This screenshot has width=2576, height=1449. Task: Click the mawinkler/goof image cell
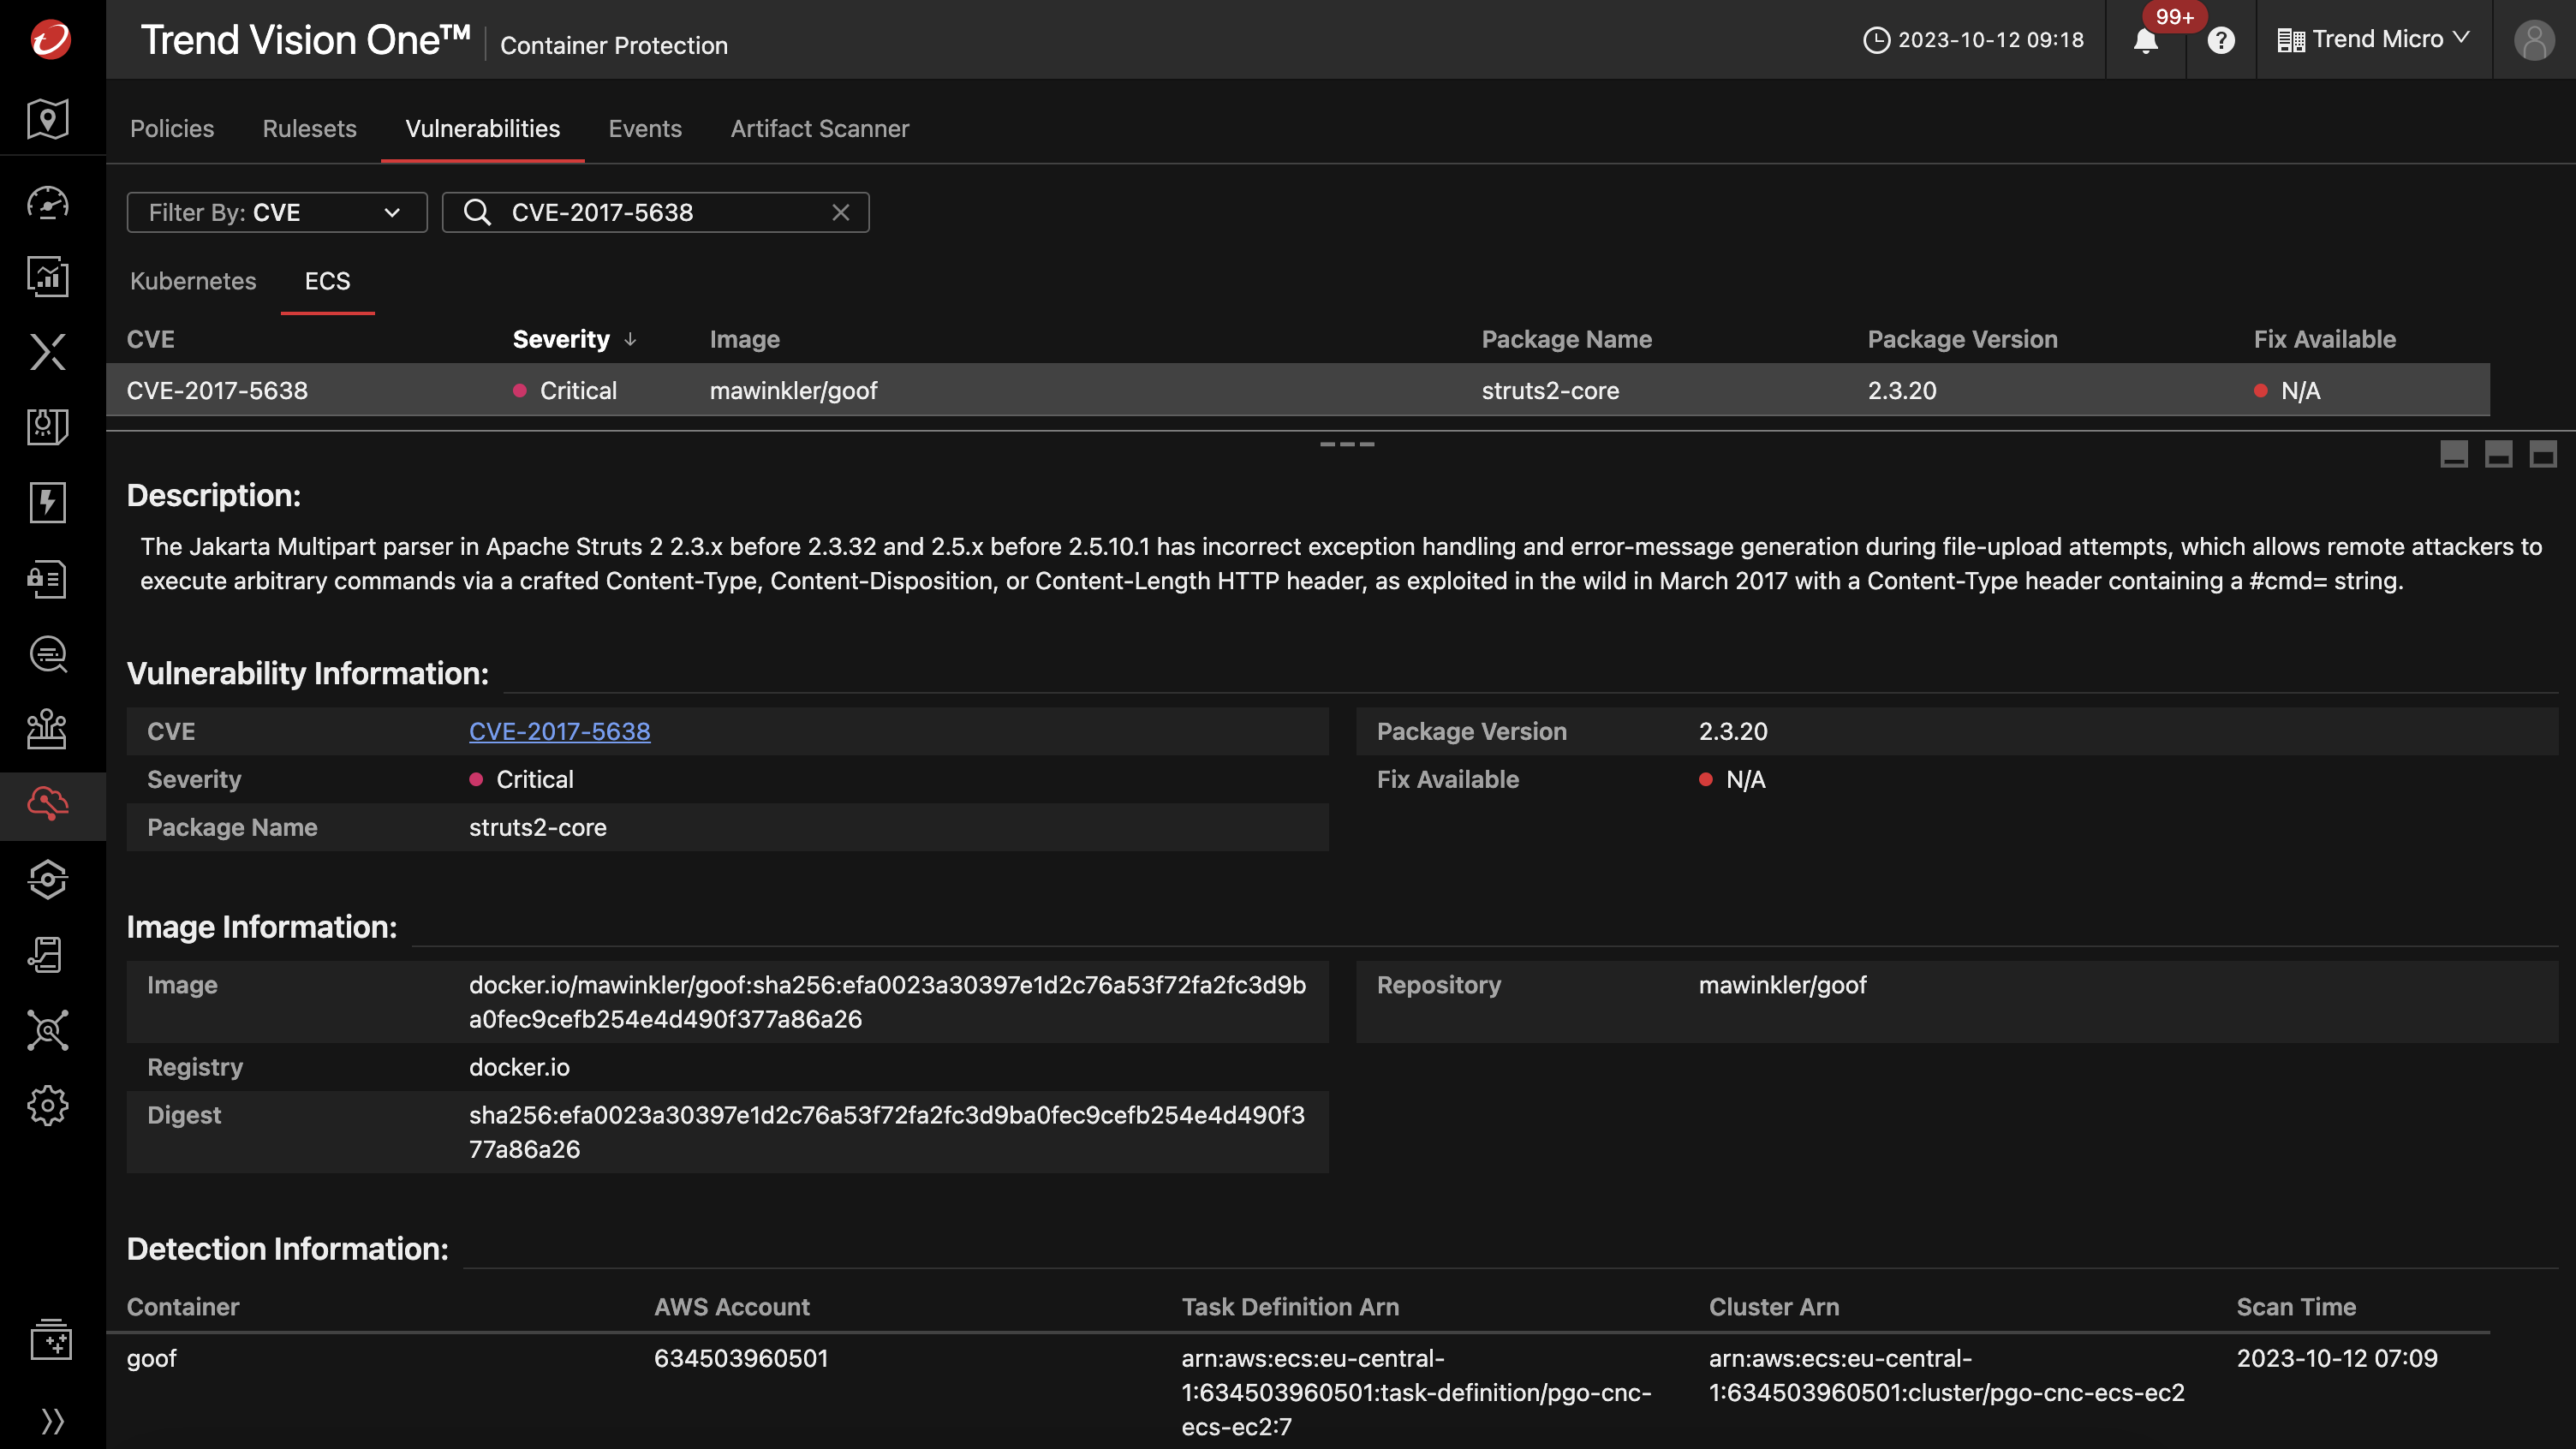click(x=794, y=390)
